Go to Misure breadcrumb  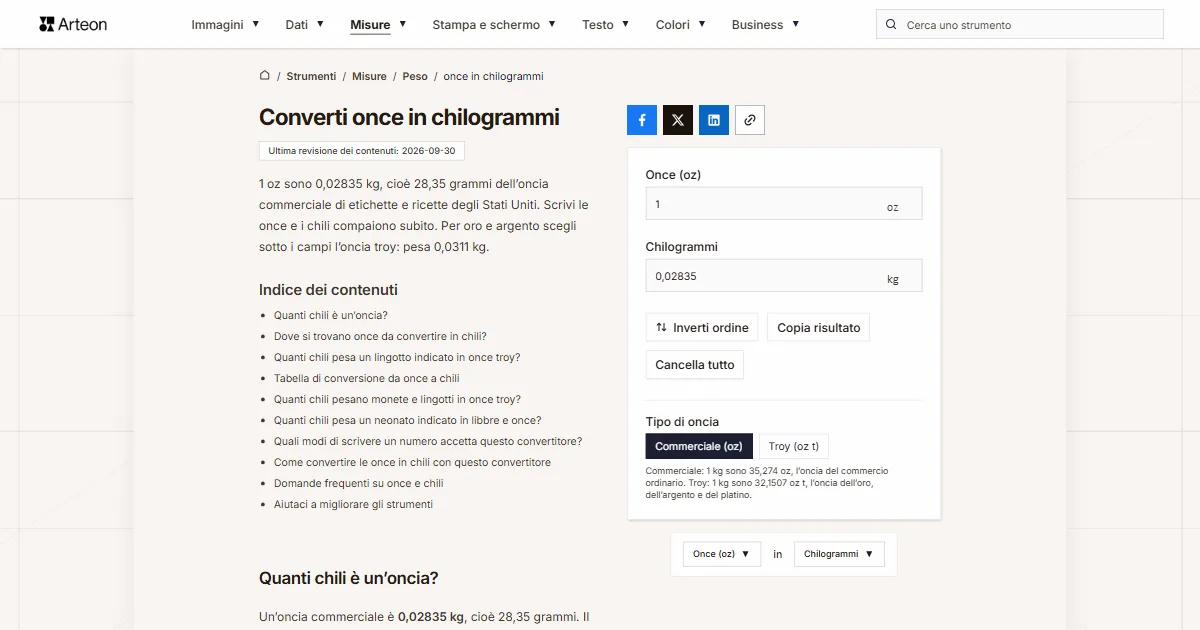369,76
